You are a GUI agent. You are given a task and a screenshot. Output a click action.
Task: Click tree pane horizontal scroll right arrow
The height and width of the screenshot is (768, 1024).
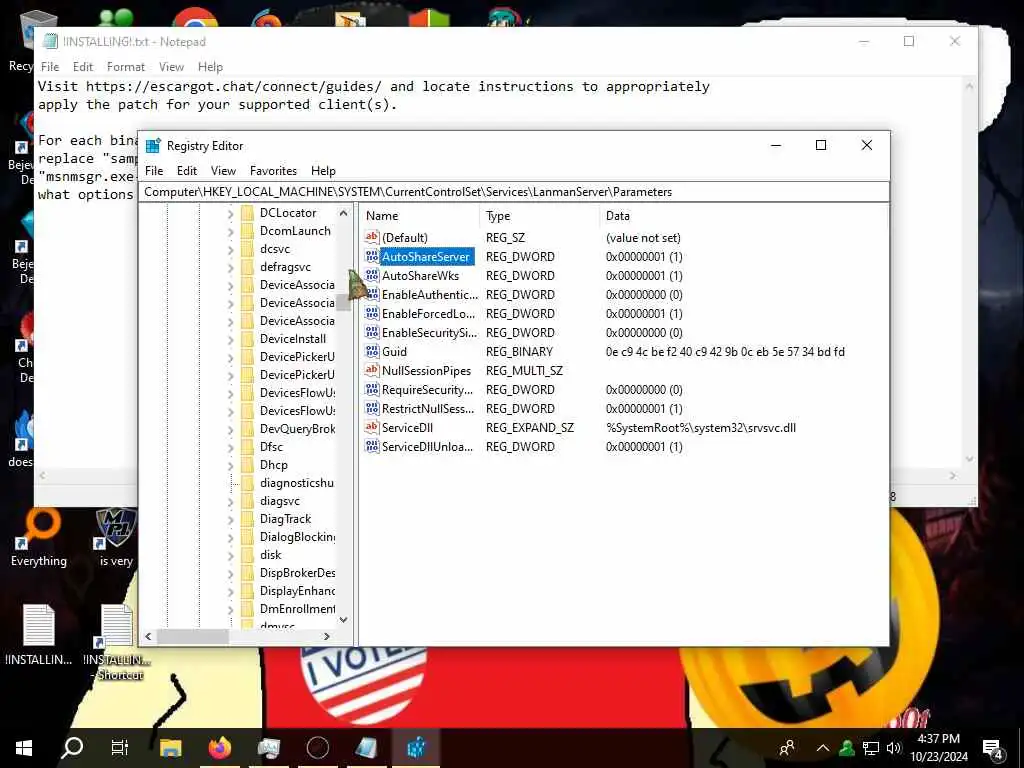[327, 636]
